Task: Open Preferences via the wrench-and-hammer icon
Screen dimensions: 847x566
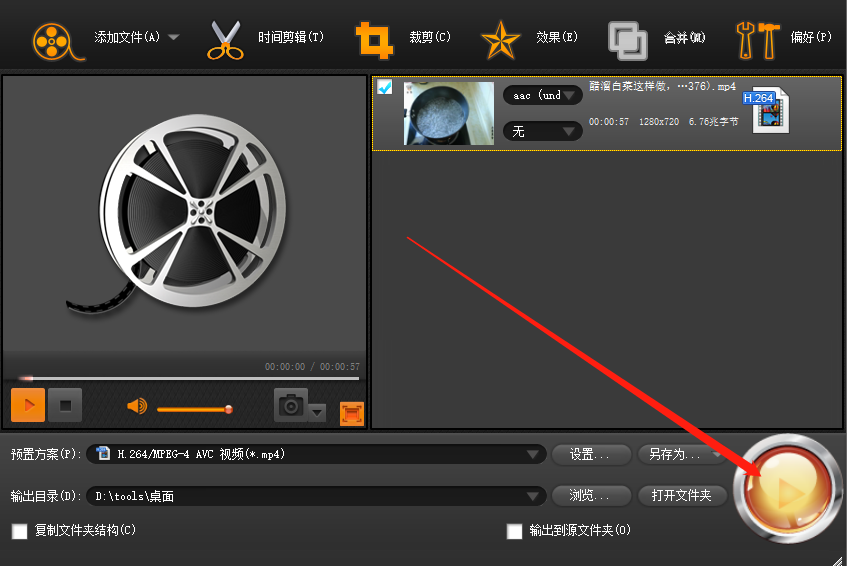Action: pyautogui.click(x=758, y=41)
